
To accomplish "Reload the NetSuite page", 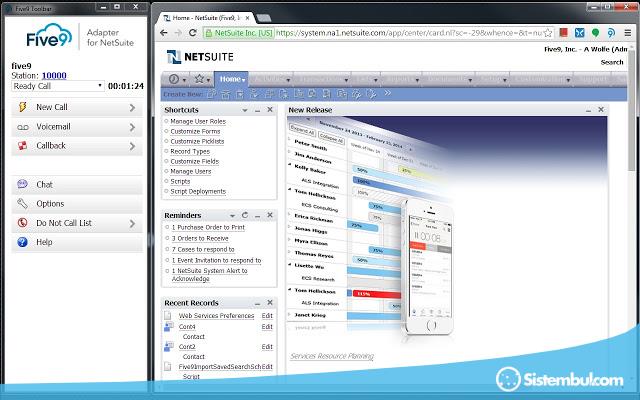I will click(193, 33).
